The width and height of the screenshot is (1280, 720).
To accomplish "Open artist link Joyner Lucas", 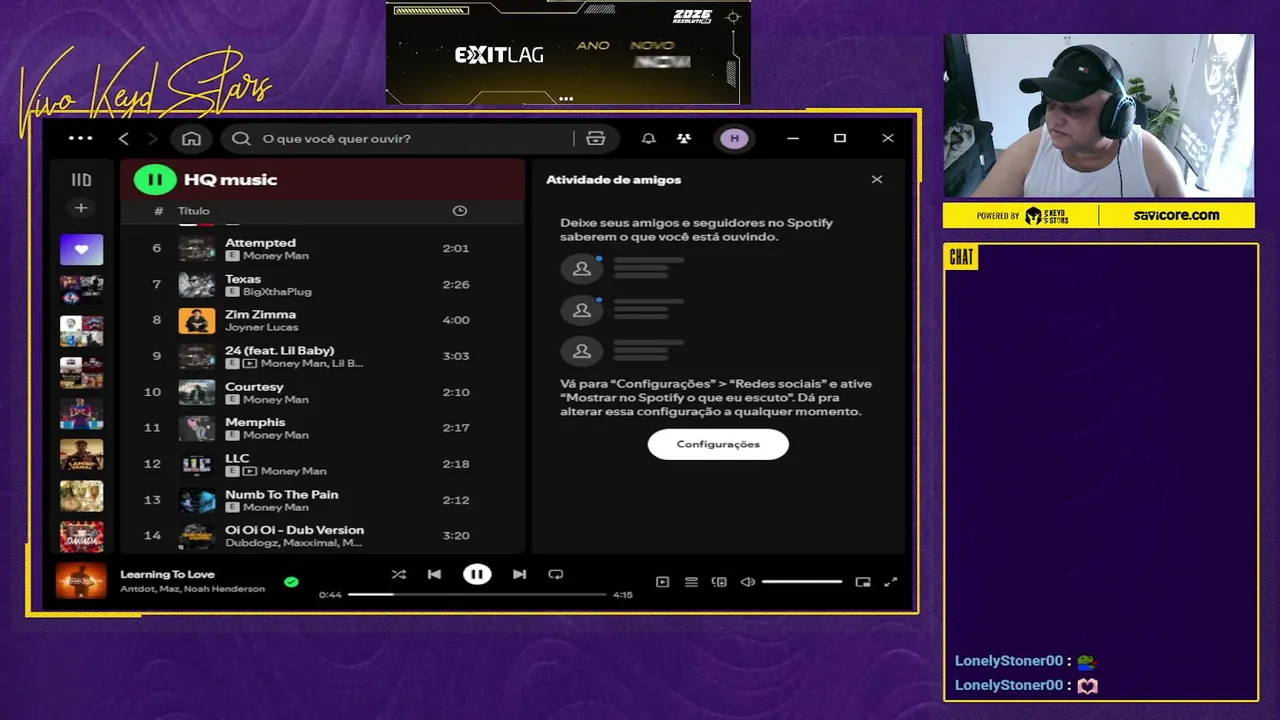I will tap(260, 328).
